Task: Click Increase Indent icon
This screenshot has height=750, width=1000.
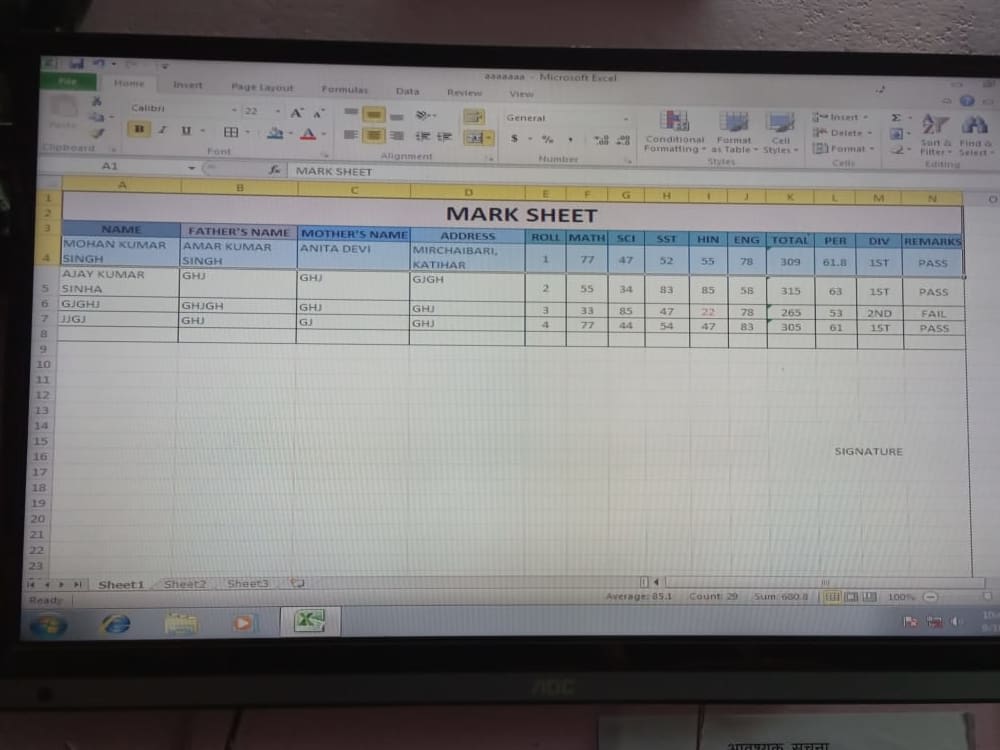Action: coord(445,137)
